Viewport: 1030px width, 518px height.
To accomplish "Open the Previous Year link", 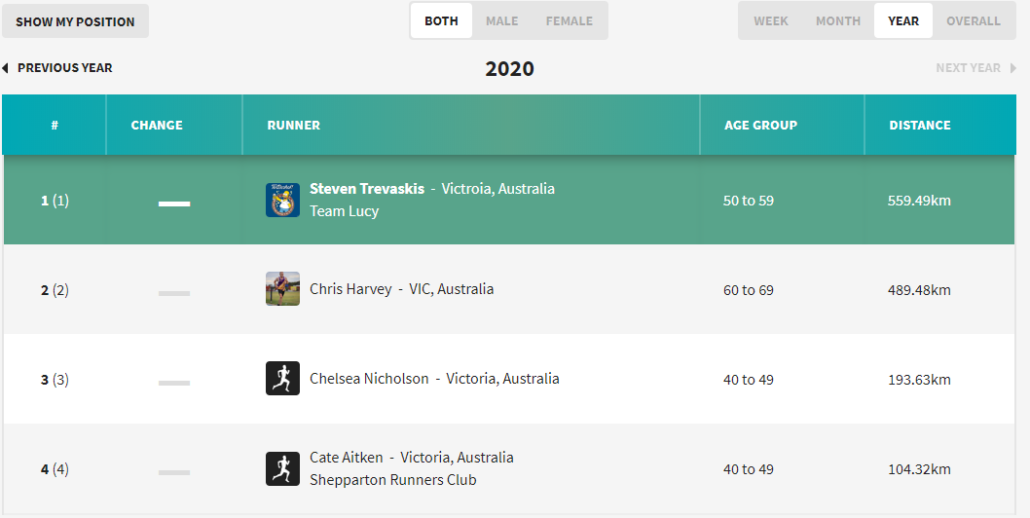I will [64, 68].
